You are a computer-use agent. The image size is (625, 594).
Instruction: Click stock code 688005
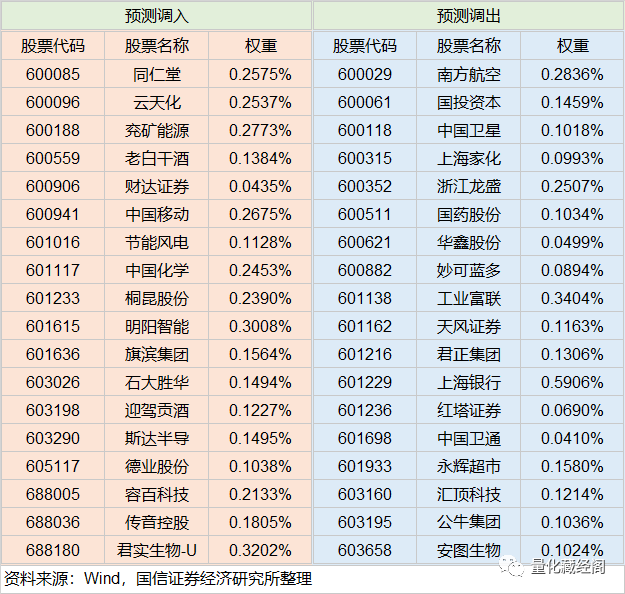click(x=53, y=494)
